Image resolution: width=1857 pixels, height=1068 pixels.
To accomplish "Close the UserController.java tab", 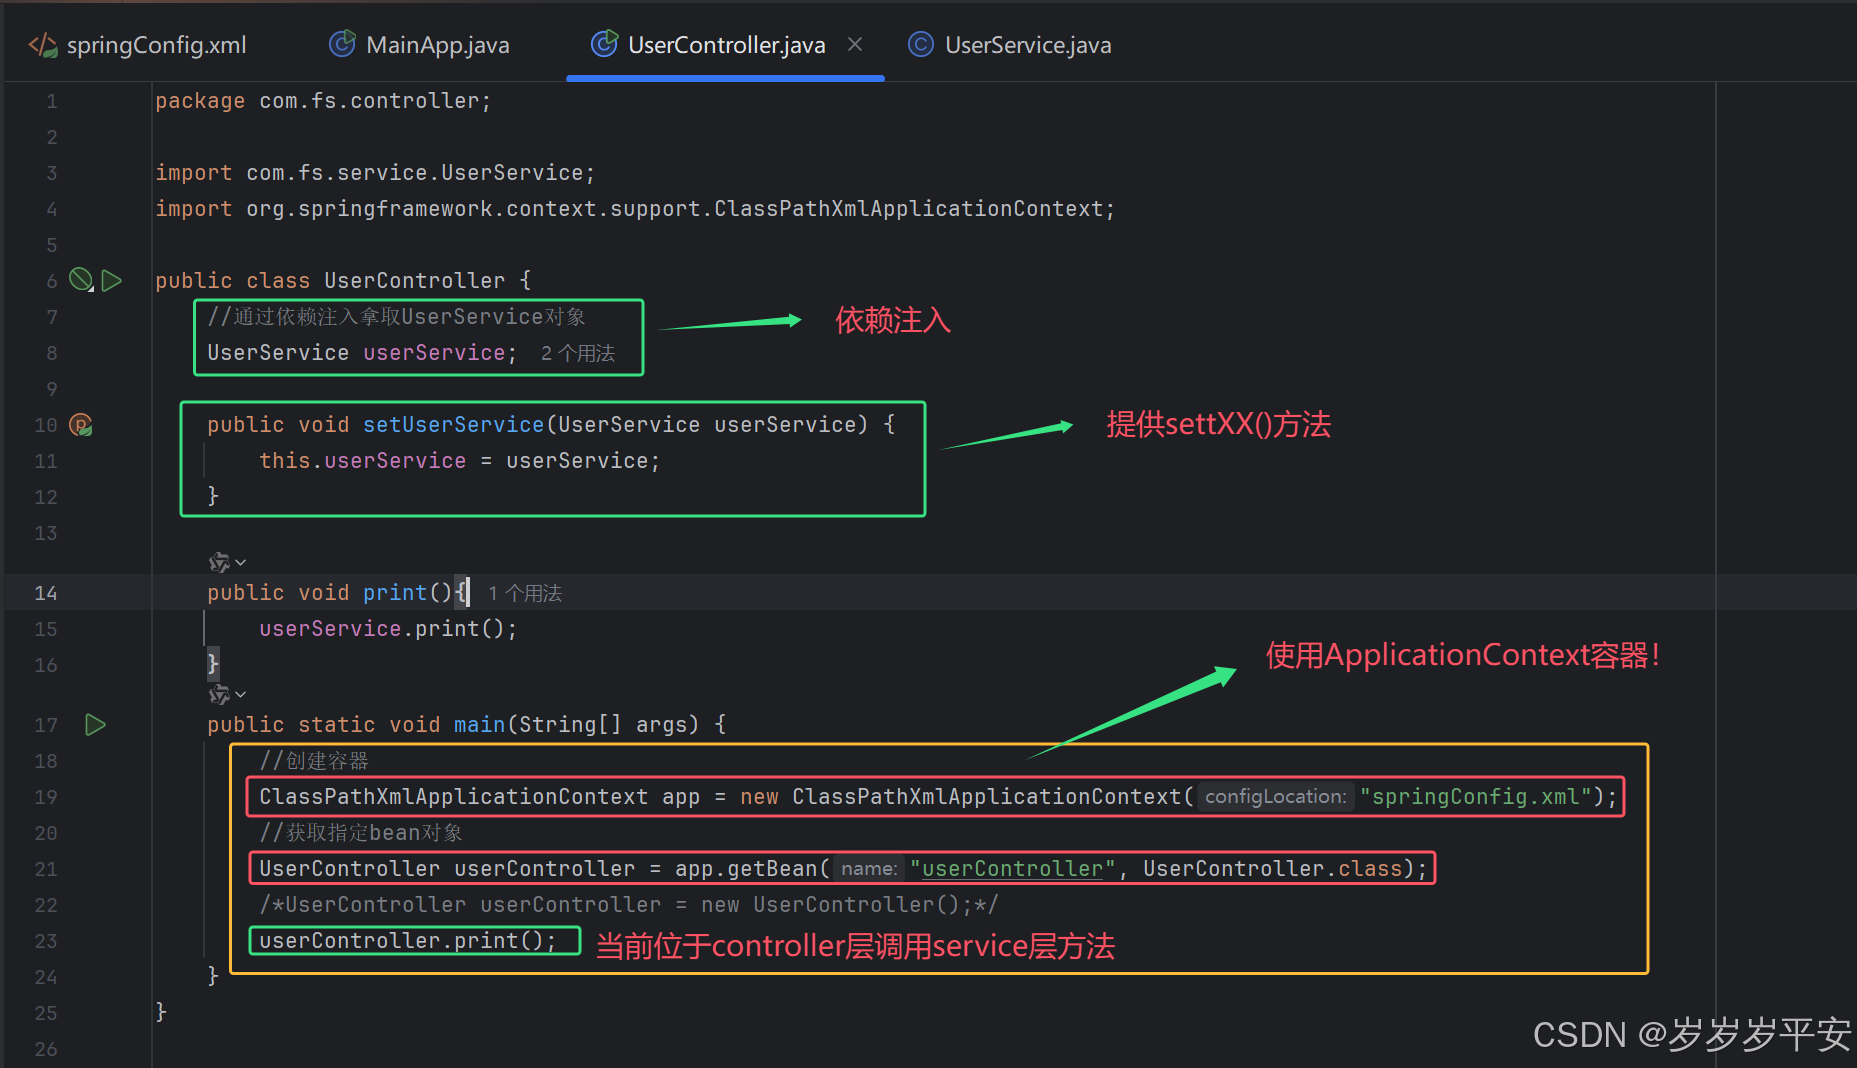I will pos(856,44).
